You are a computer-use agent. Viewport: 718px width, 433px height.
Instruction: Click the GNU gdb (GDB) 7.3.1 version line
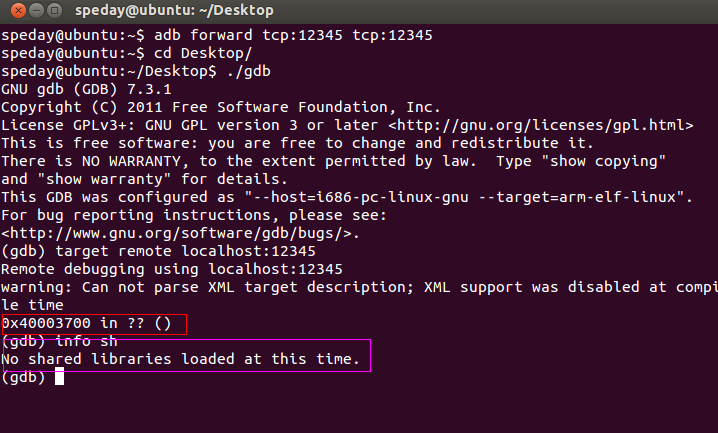point(87,89)
